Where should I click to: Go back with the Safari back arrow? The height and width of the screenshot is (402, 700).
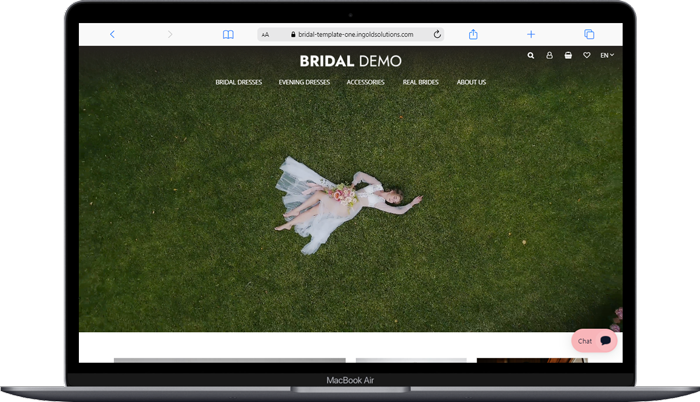[x=112, y=34]
